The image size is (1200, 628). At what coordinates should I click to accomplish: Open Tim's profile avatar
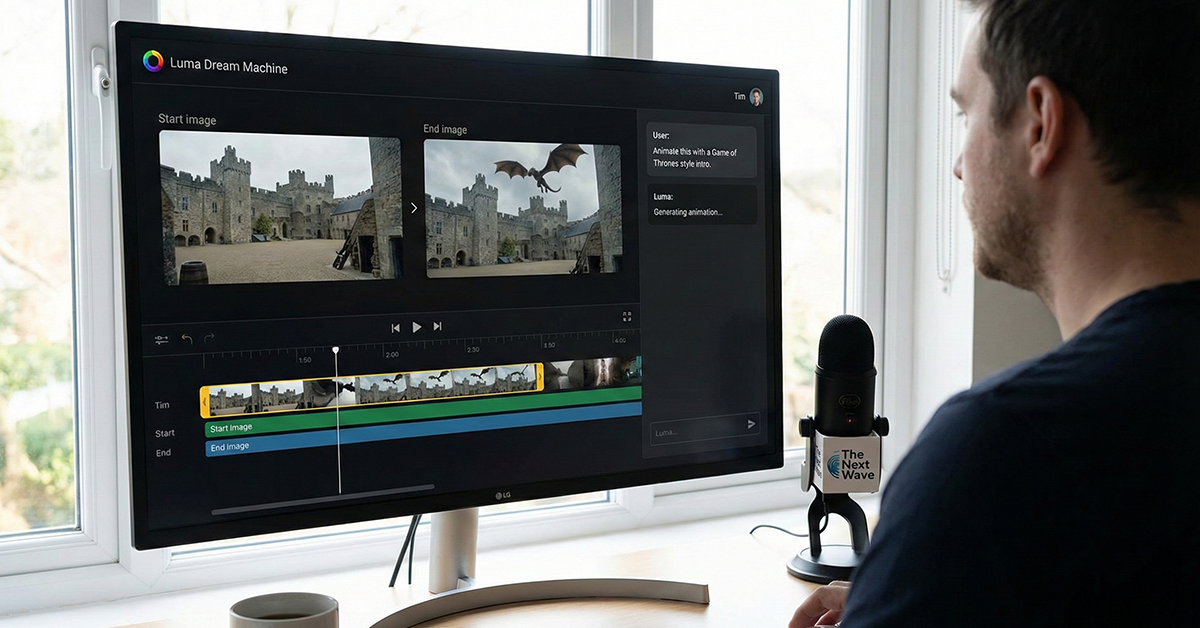(x=756, y=97)
